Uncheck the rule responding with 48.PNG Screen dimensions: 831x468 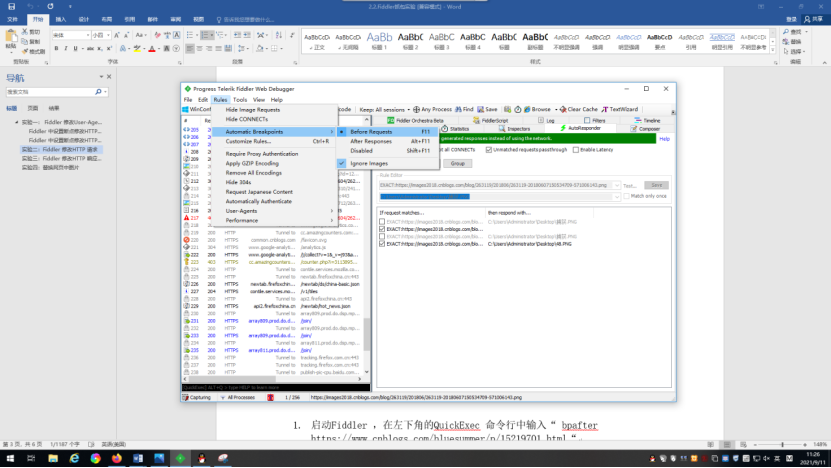click(x=382, y=244)
